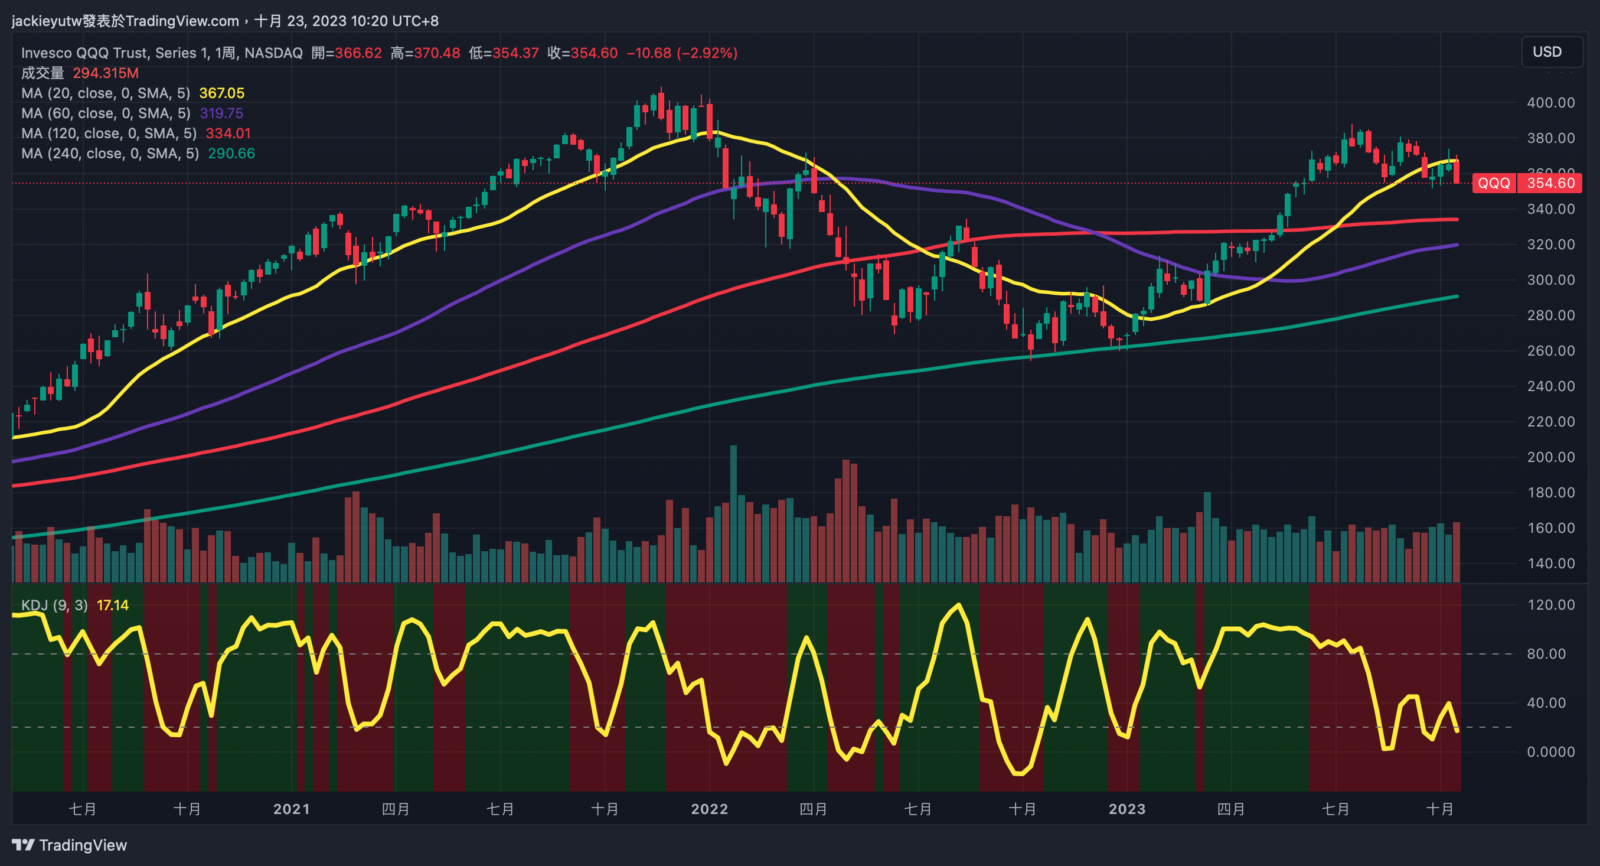
Task: Click the TradingView logo icon
Action: click(23, 846)
